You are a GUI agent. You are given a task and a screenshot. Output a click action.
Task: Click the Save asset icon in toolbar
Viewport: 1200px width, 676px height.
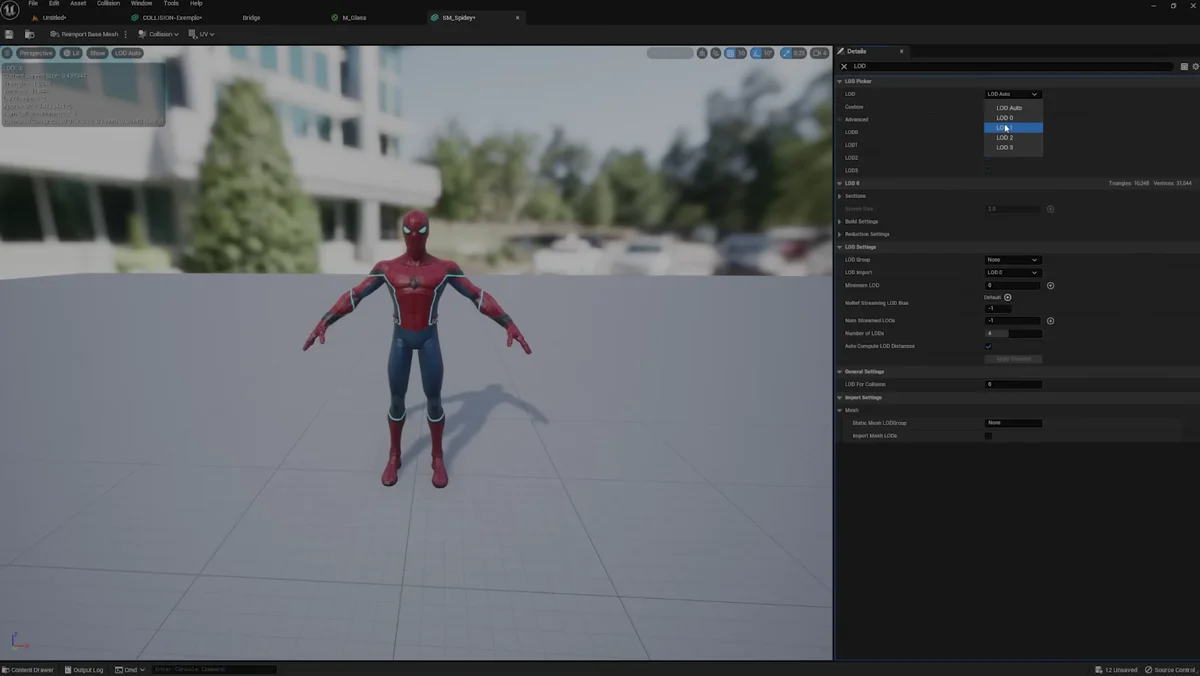(x=10, y=34)
